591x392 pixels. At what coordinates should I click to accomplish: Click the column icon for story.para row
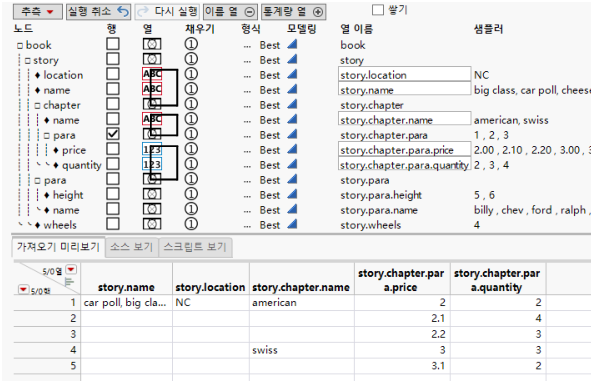(152, 180)
